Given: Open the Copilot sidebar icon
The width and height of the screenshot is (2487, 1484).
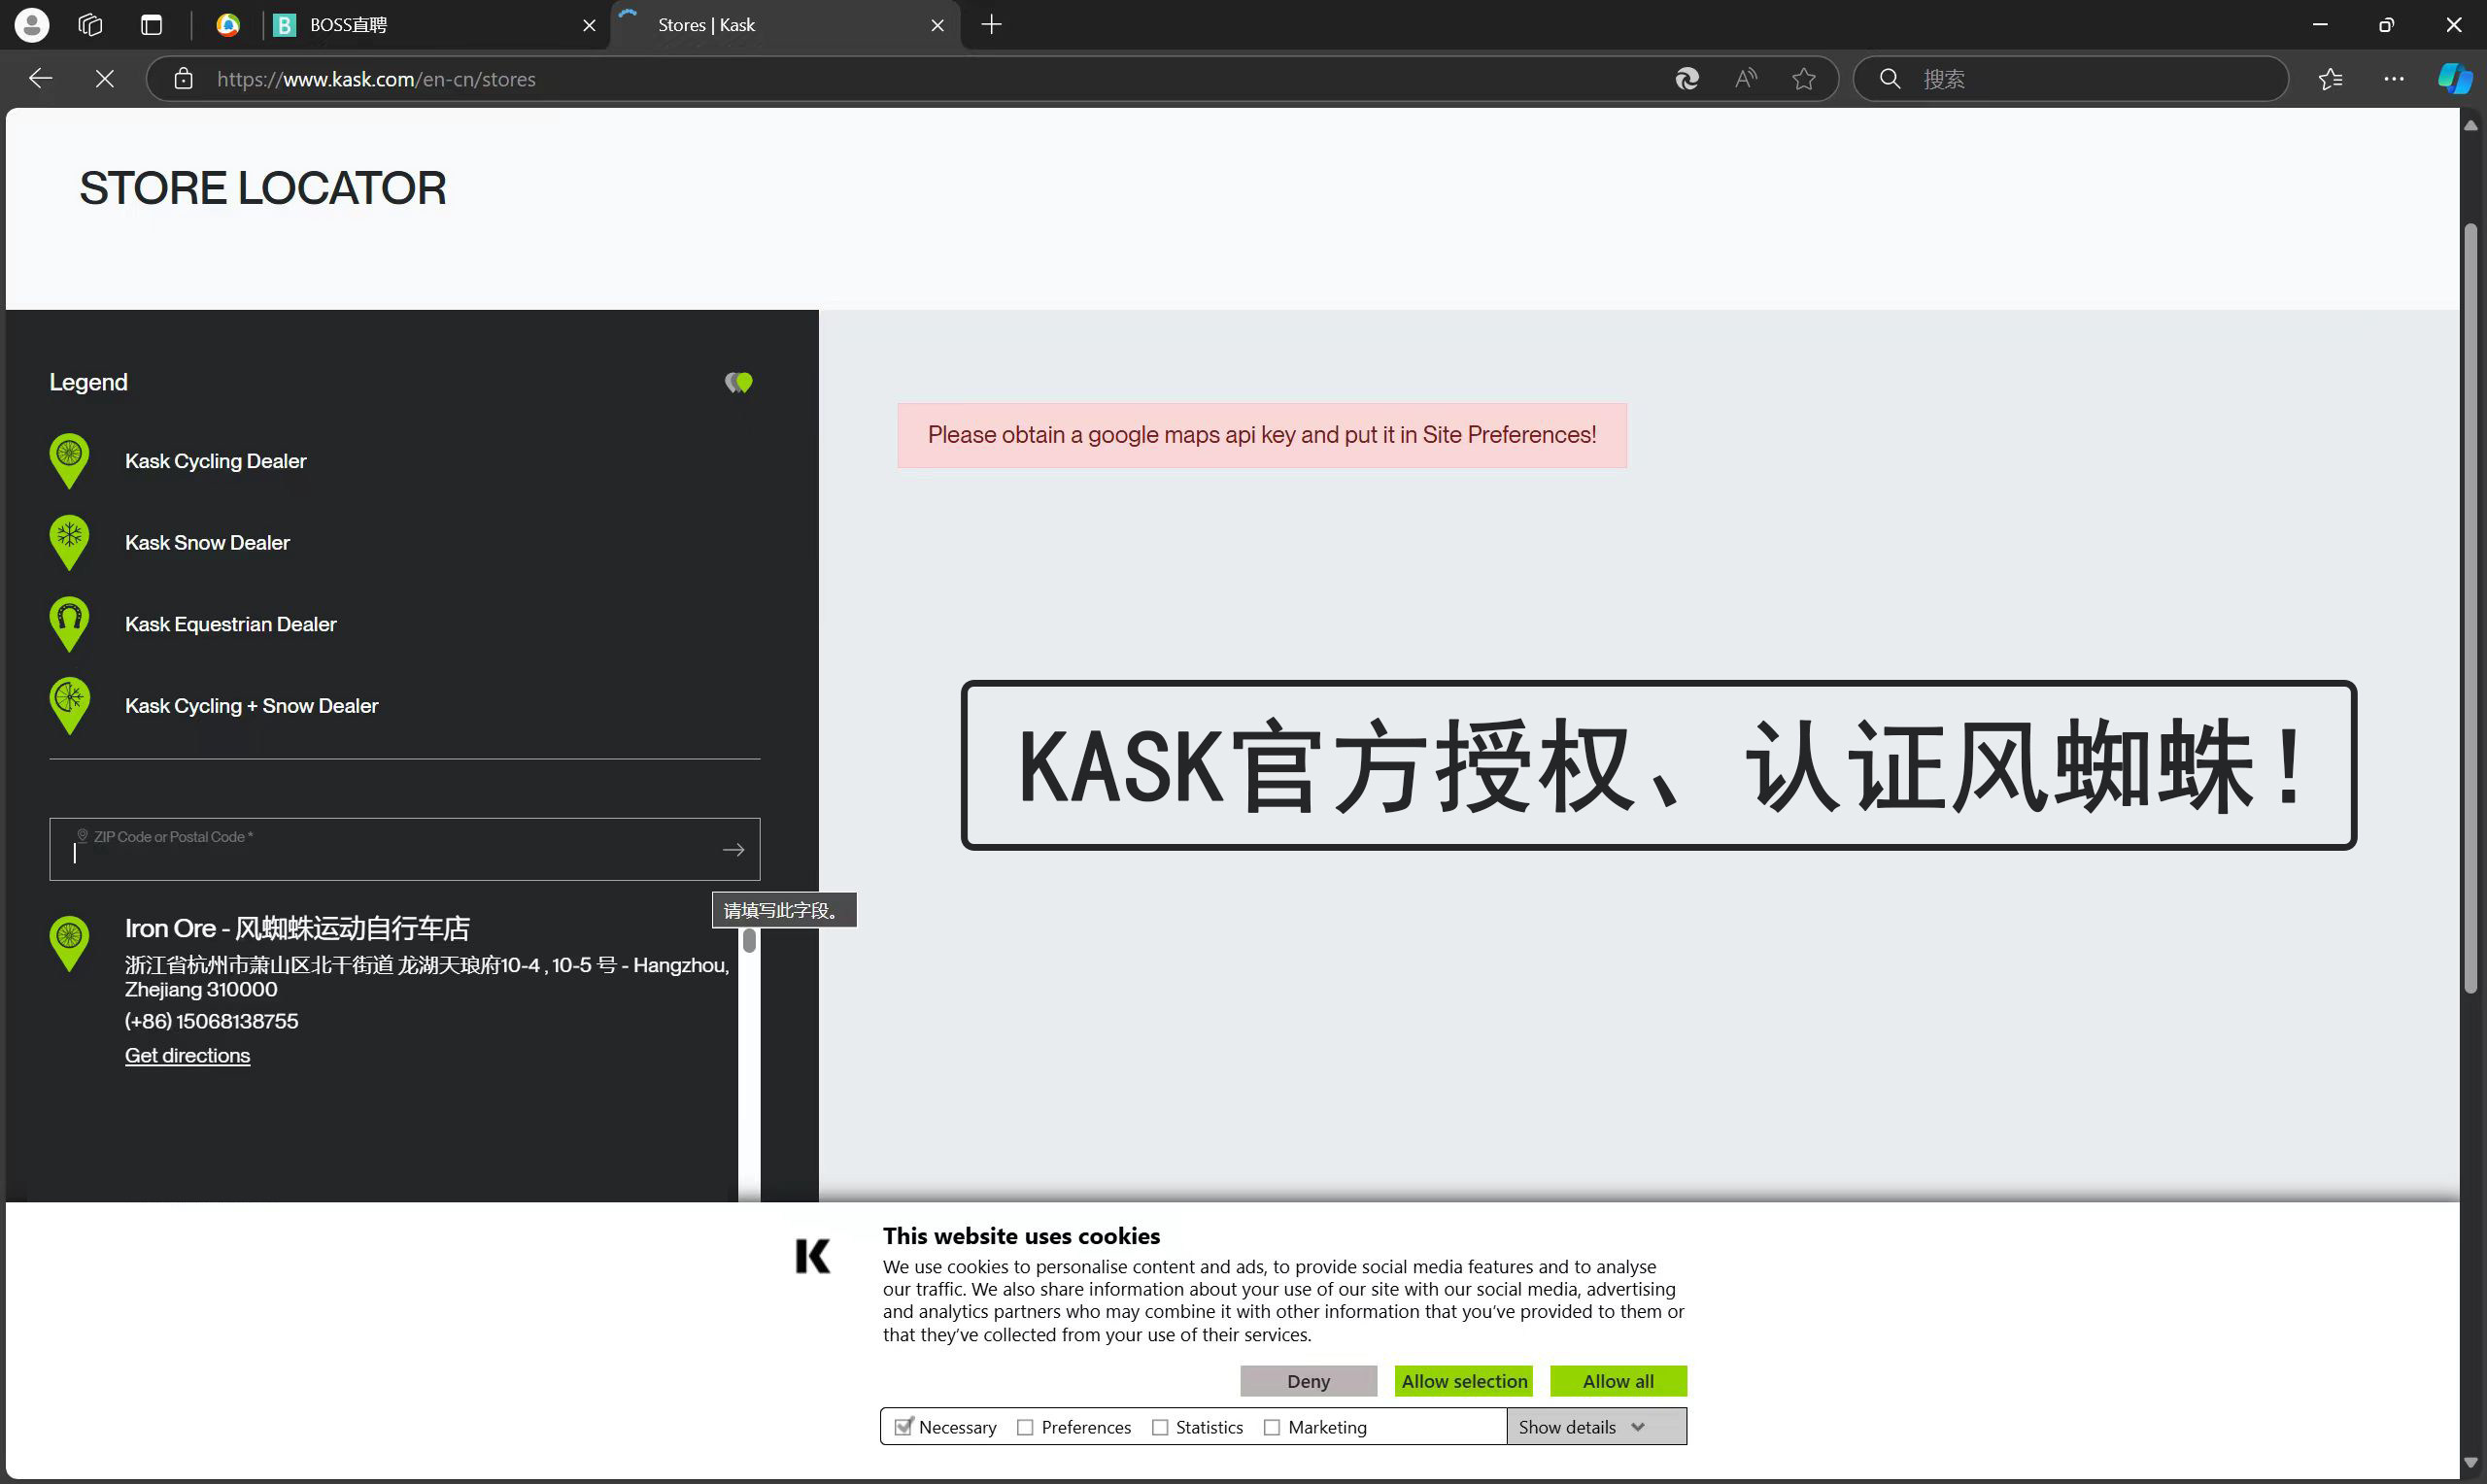Looking at the screenshot, I should (x=2455, y=79).
